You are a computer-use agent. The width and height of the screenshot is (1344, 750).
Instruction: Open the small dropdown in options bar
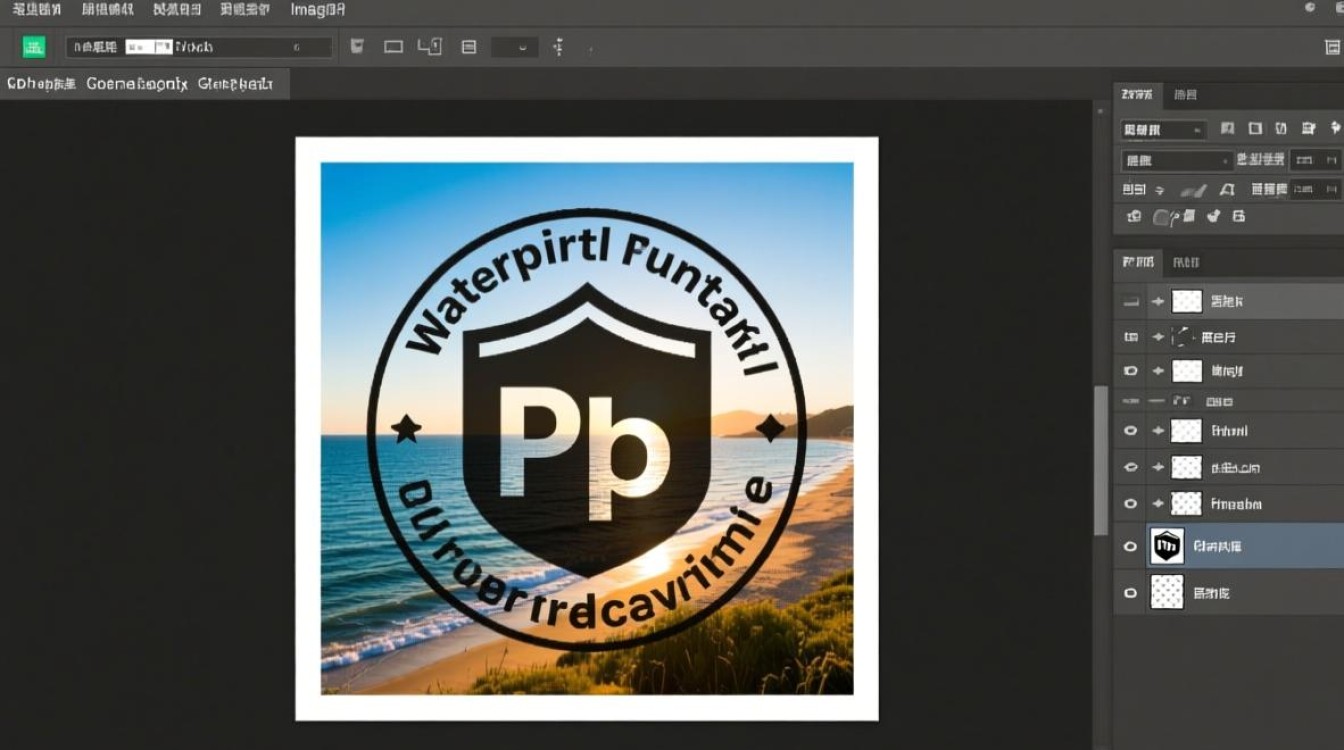pos(515,47)
